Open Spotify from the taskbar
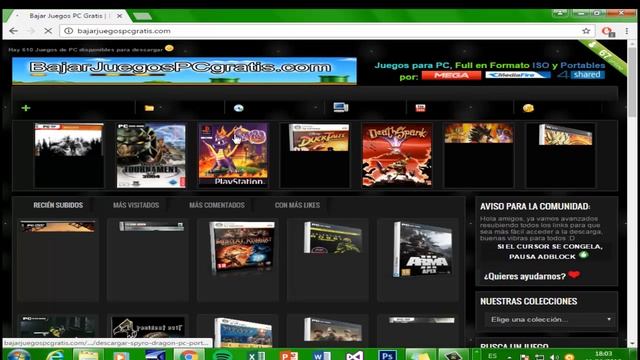 pyautogui.click(x=222, y=355)
